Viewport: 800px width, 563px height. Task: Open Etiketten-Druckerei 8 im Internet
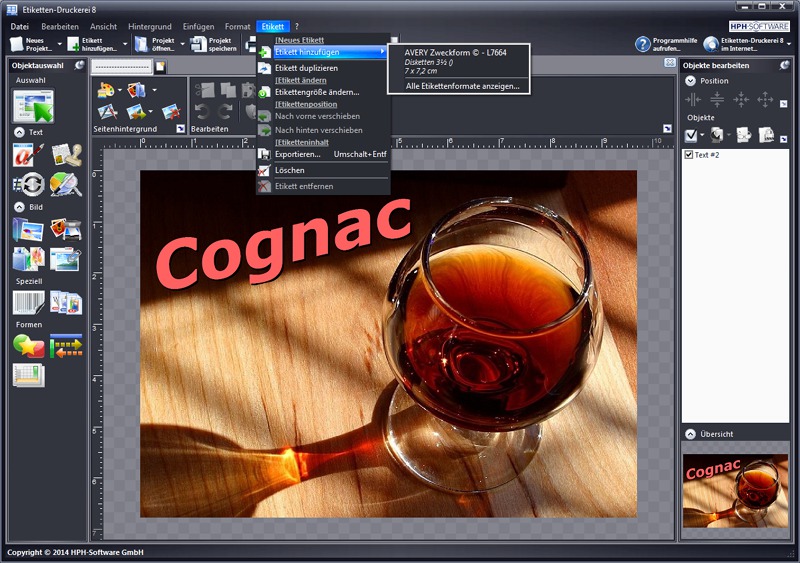tap(743, 44)
